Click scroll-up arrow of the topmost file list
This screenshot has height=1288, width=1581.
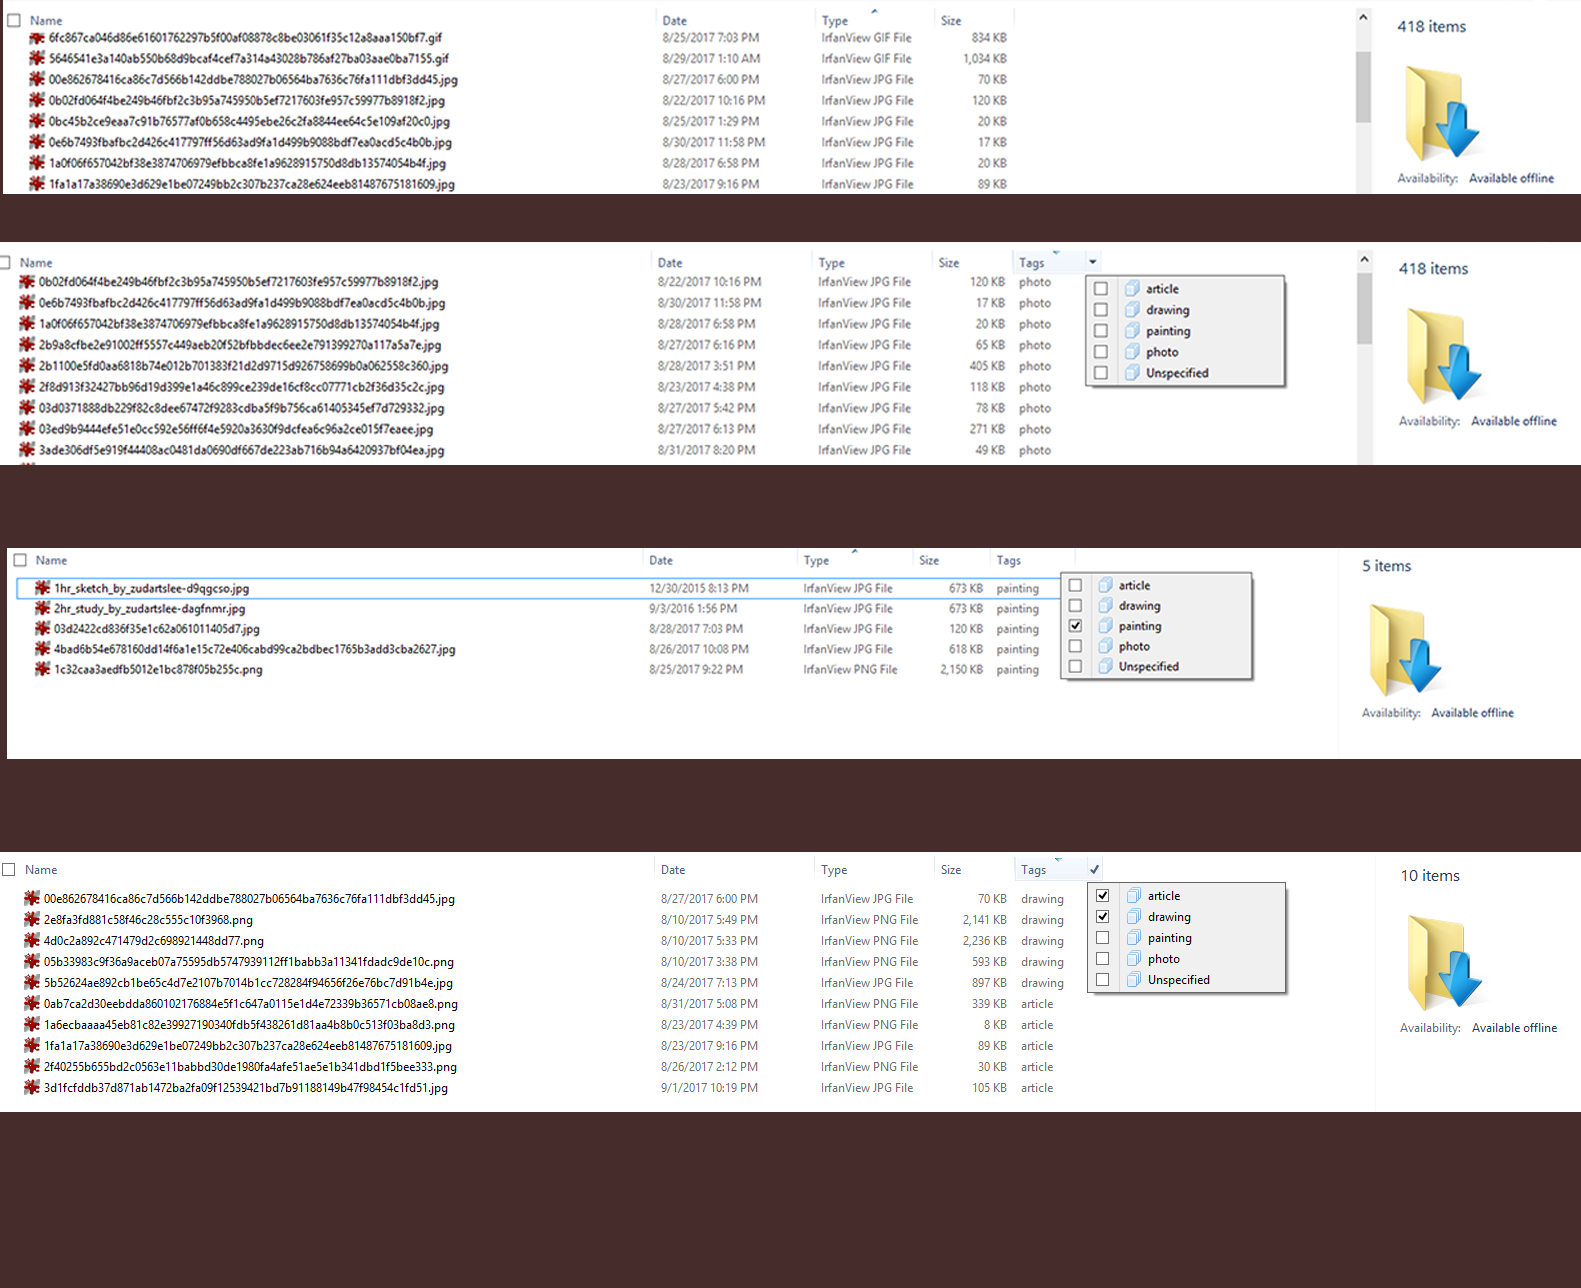(x=1363, y=17)
